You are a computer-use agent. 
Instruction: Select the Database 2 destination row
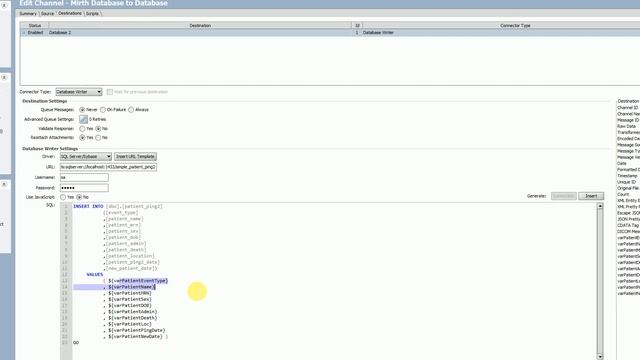coord(330,32)
